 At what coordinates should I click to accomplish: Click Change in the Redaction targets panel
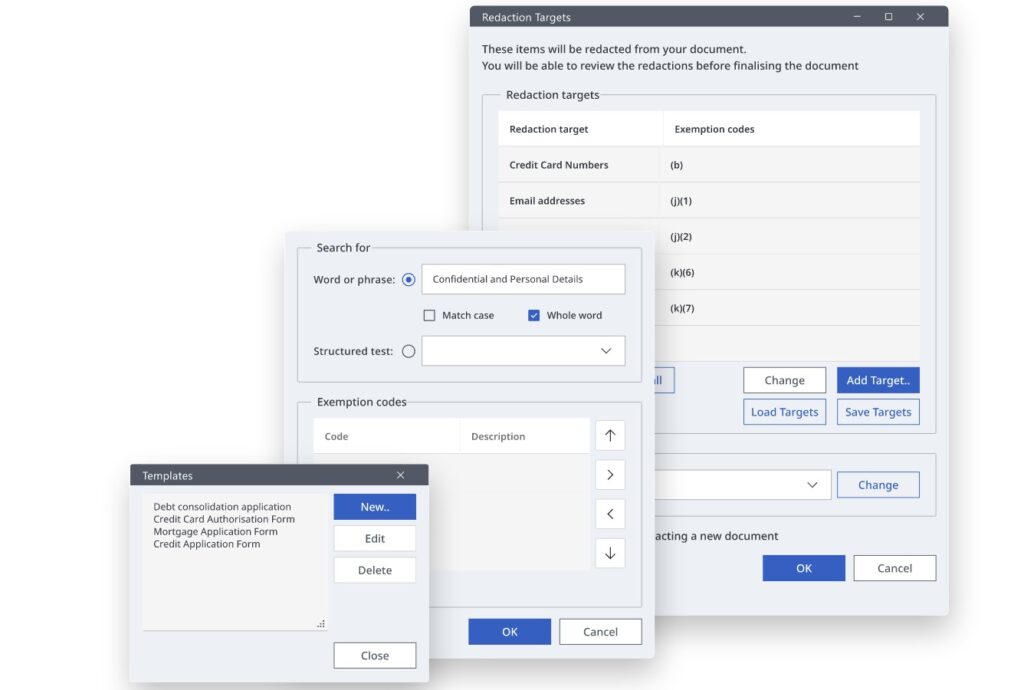tap(784, 380)
